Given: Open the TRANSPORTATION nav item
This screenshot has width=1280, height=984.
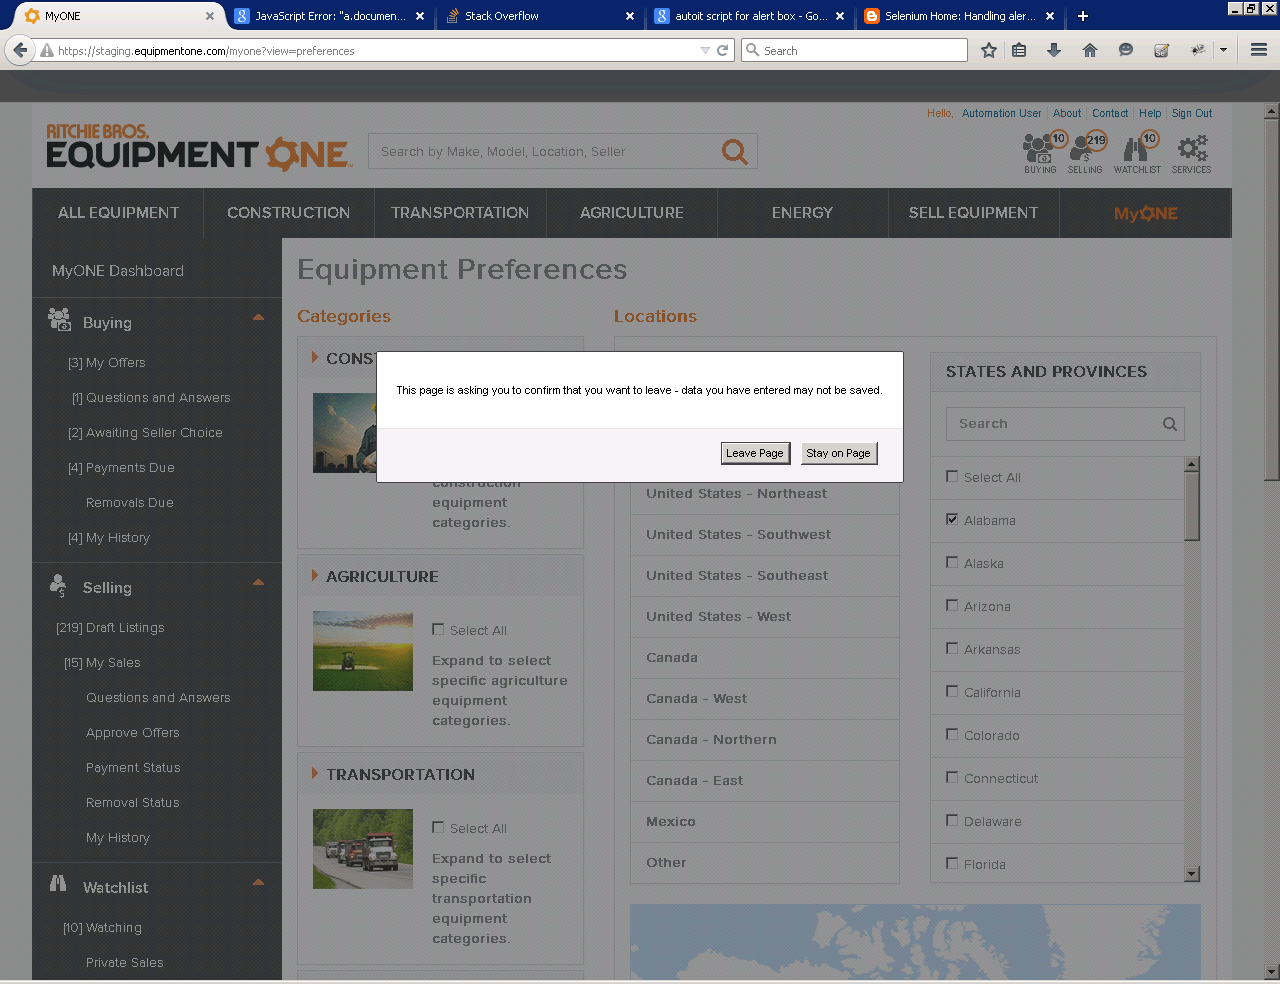Looking at the screenshot, I should [x=460, y=213].
